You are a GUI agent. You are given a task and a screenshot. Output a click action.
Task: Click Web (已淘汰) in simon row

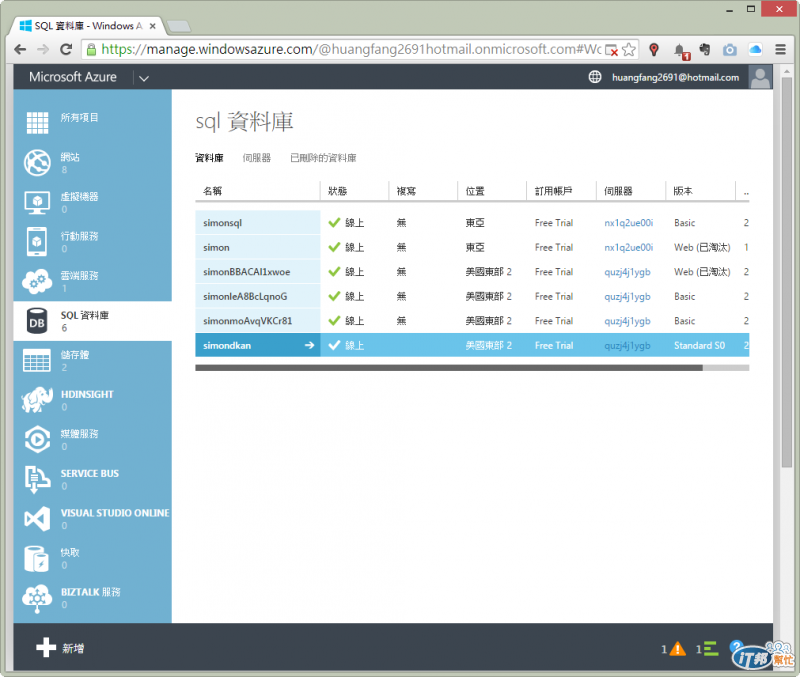pyautogui.click(x=702, y=247)
